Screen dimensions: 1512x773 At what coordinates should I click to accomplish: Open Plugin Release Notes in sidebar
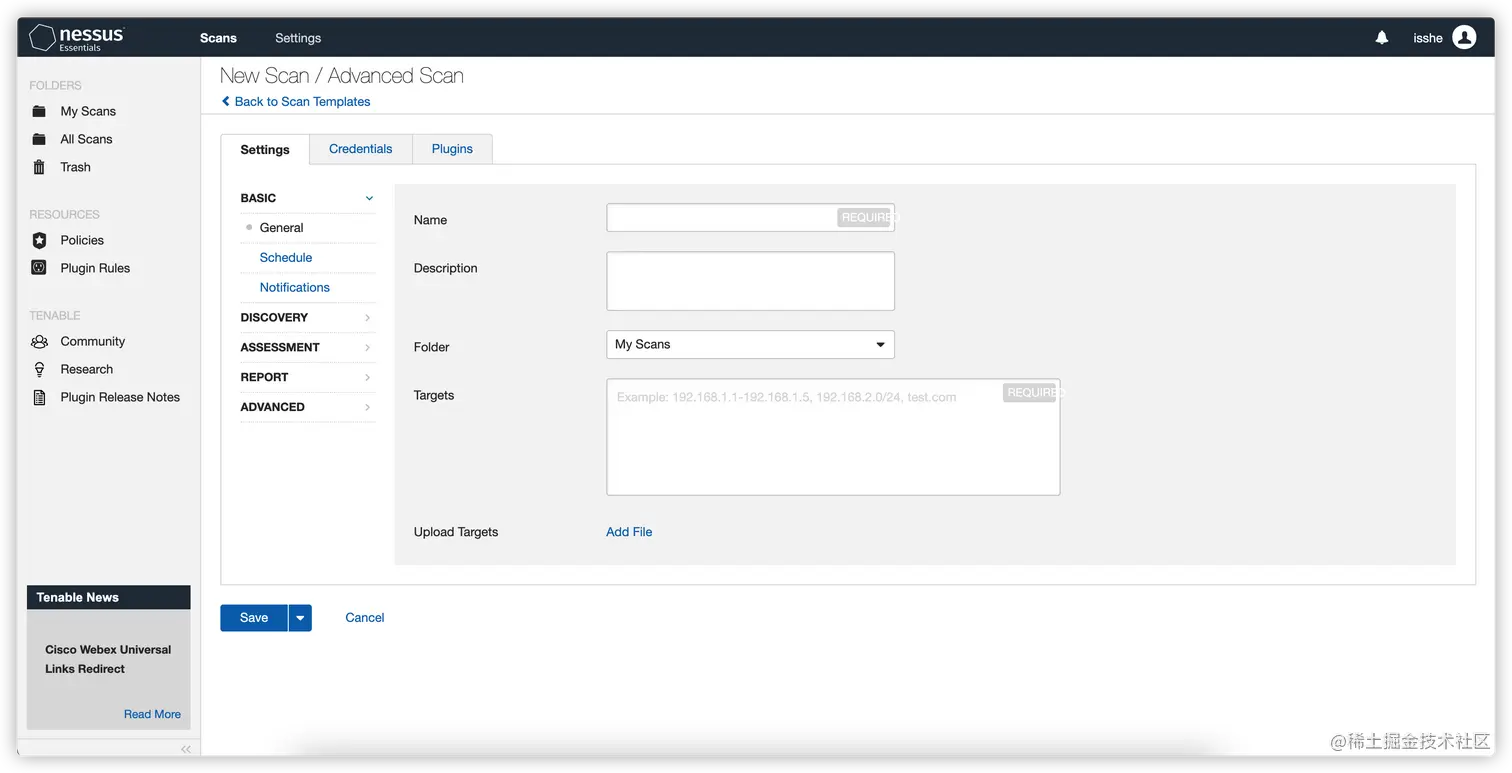tap(120, 397)
